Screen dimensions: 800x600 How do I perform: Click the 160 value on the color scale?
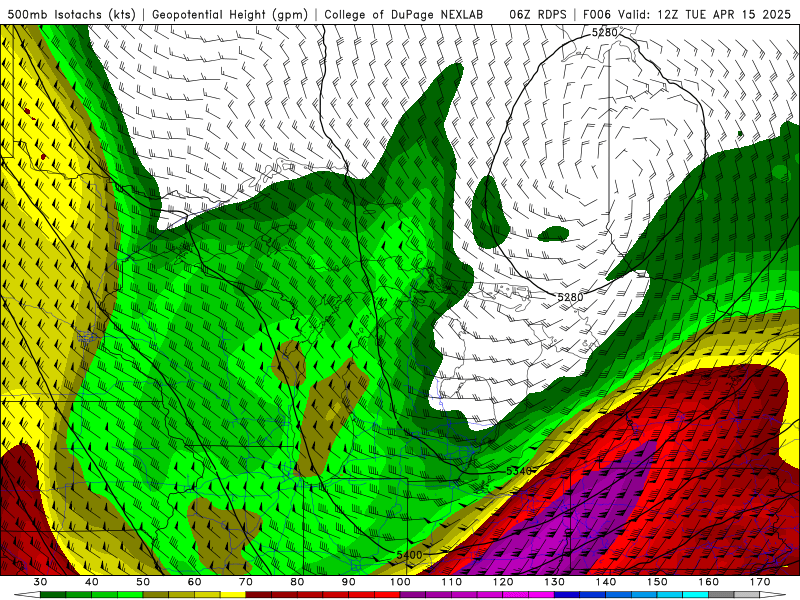709,582
